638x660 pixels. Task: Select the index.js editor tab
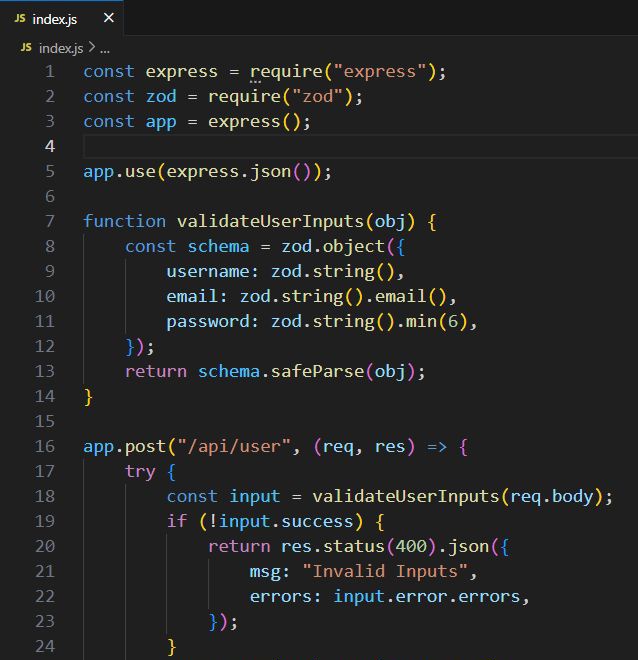click(x=61, y=18)
